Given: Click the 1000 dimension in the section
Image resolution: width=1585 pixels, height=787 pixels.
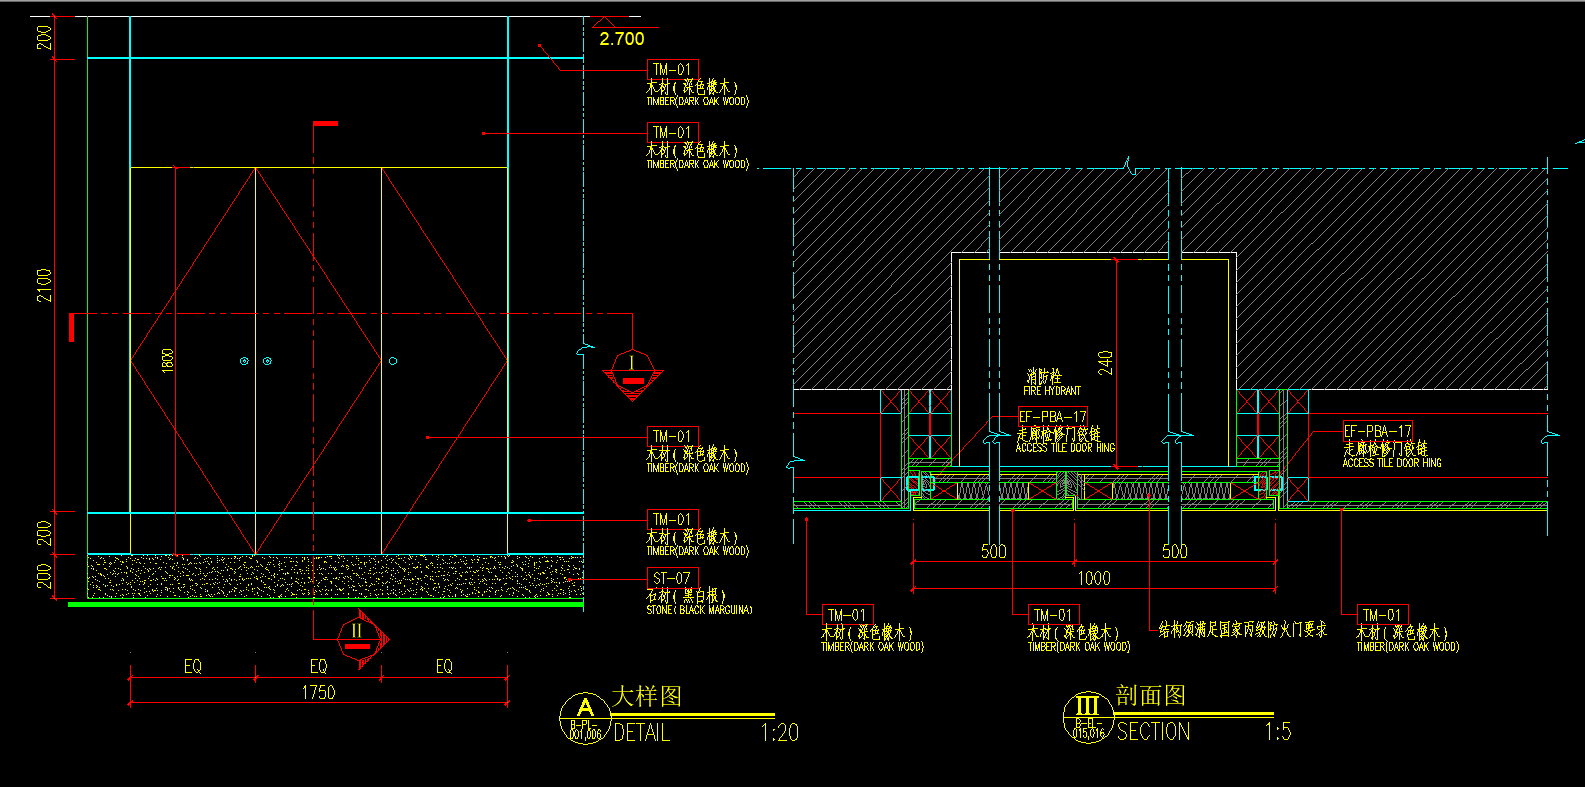Looking at the screenshot, I should tap(1094, 578).
